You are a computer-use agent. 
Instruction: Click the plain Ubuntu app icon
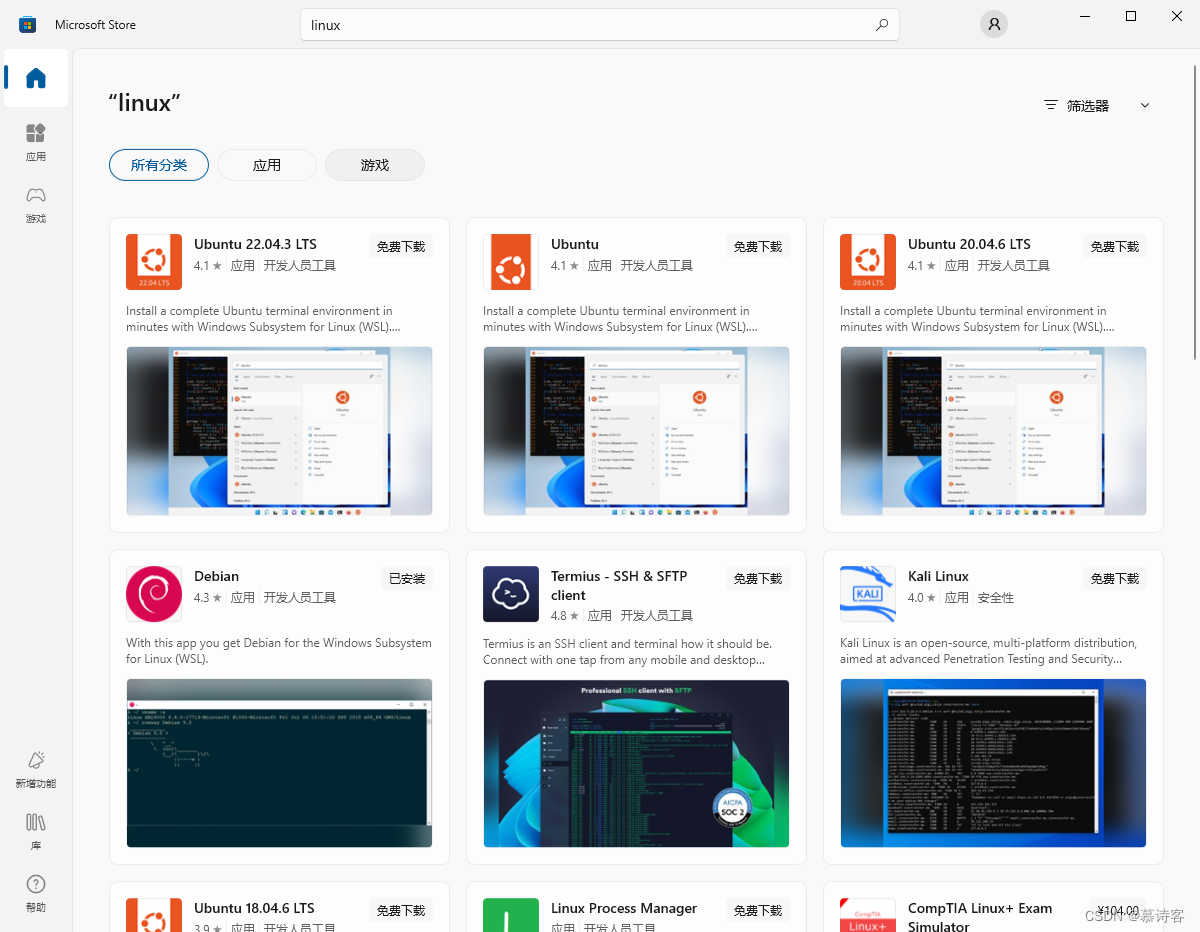tap(511, 262)
